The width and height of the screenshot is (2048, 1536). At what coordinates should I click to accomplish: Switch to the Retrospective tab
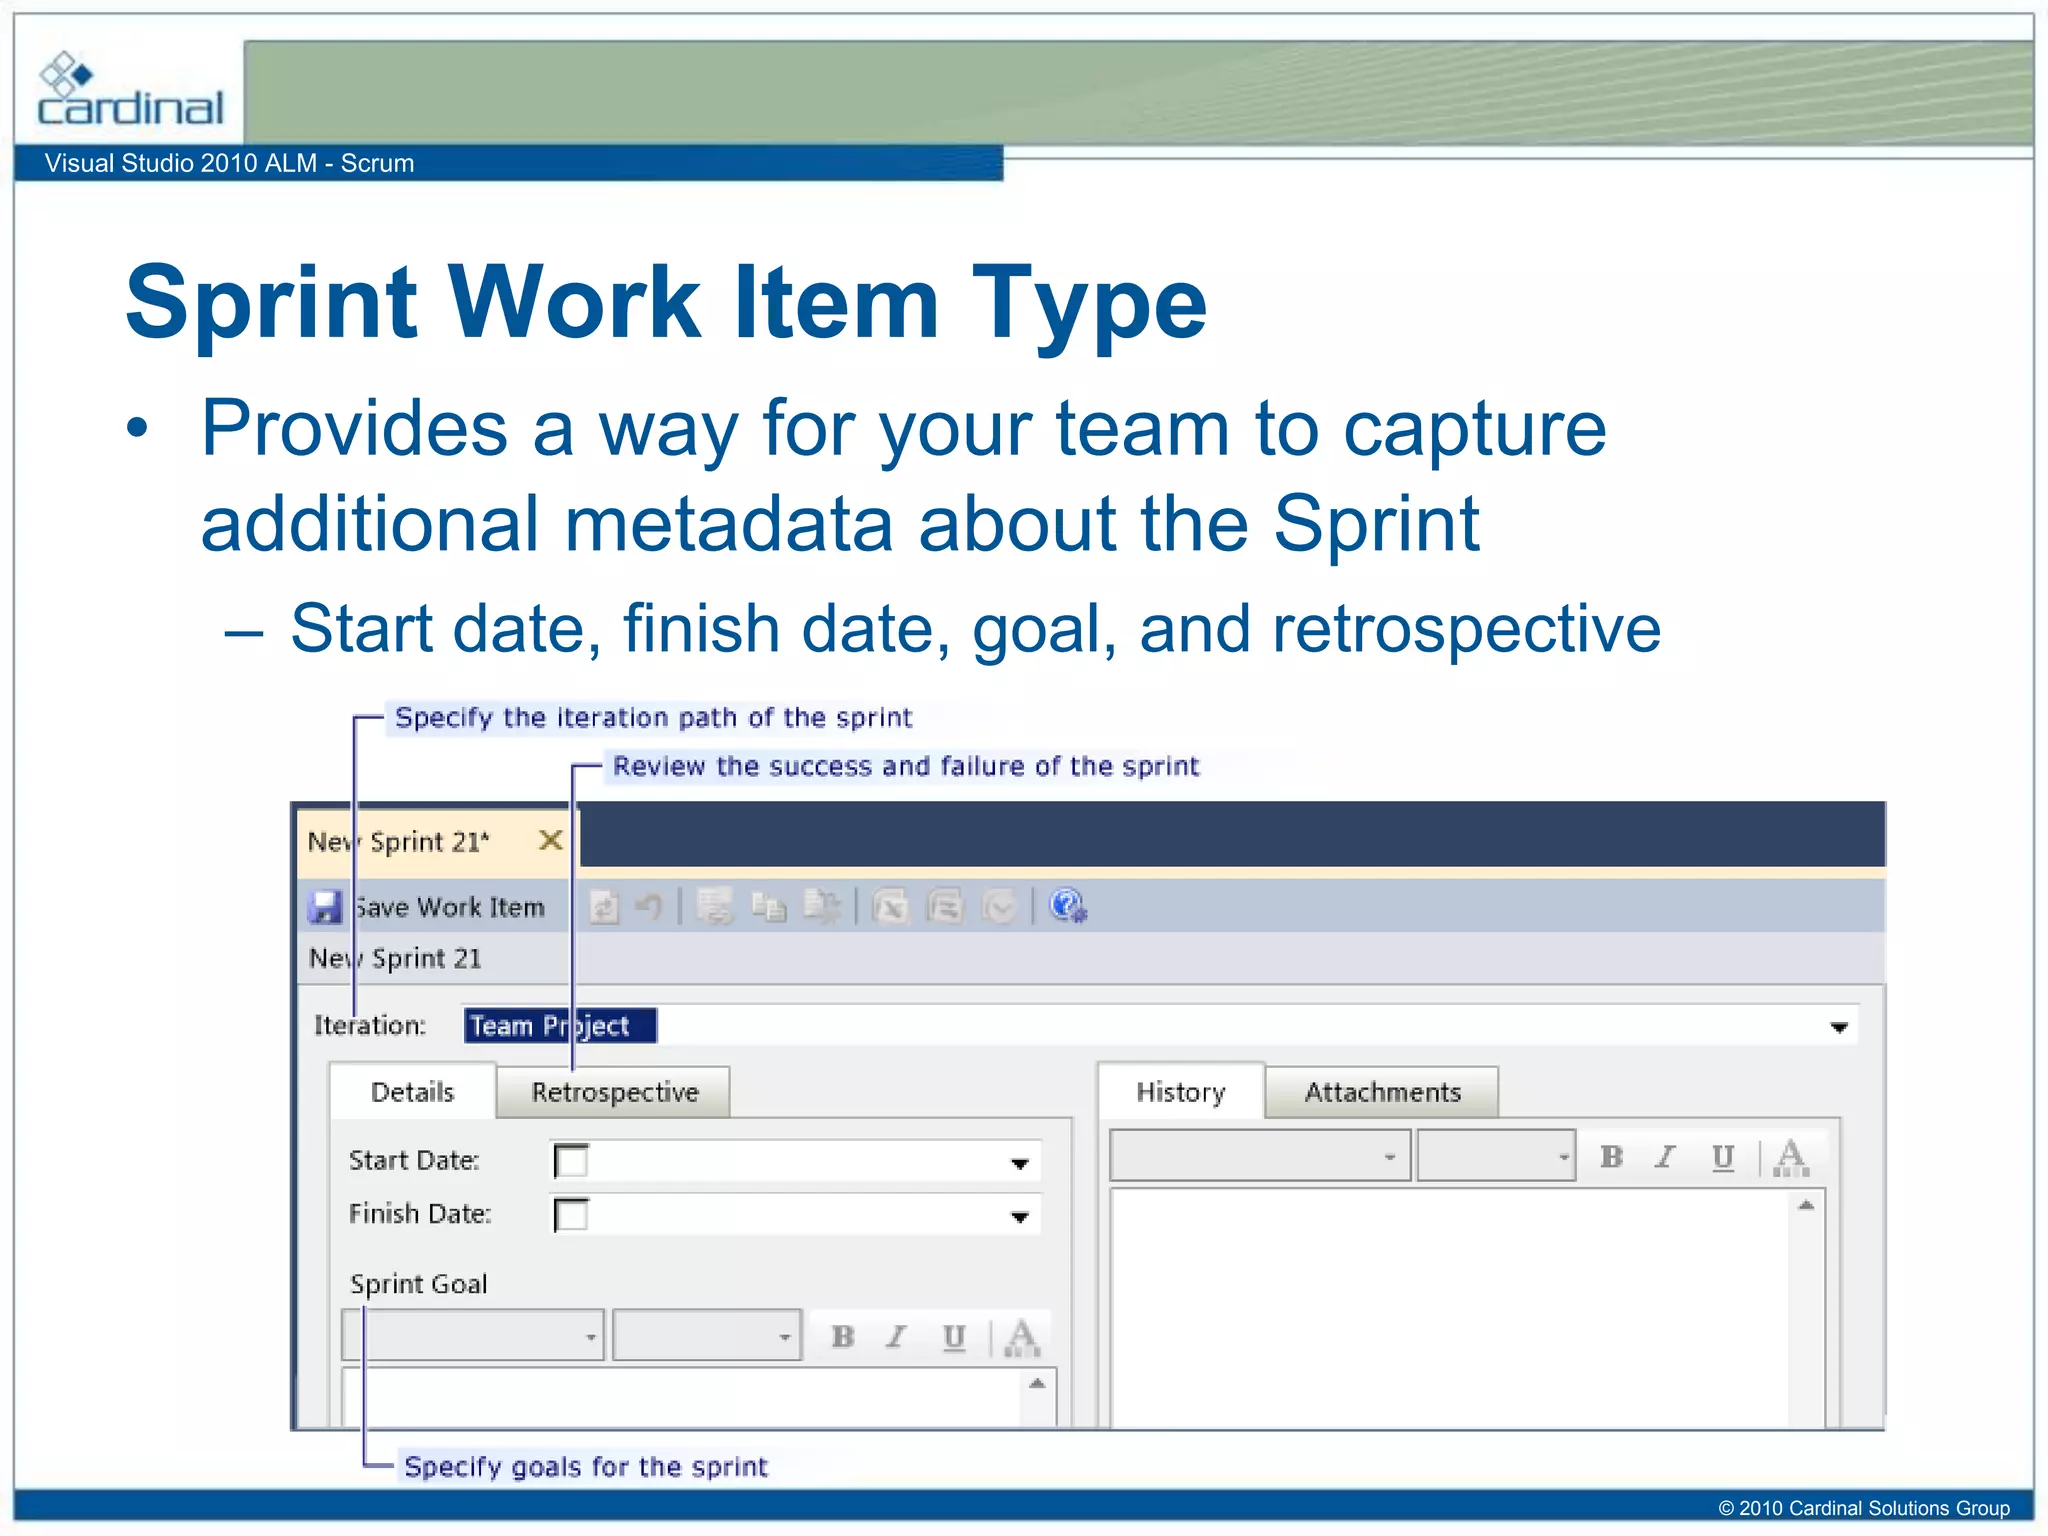click(x=614, y=1092)
